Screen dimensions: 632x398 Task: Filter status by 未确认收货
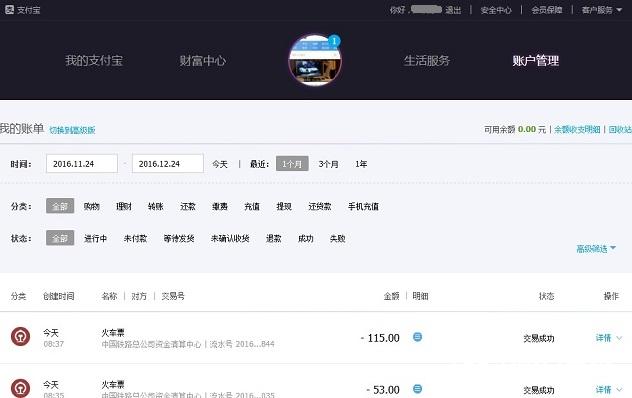230,239
